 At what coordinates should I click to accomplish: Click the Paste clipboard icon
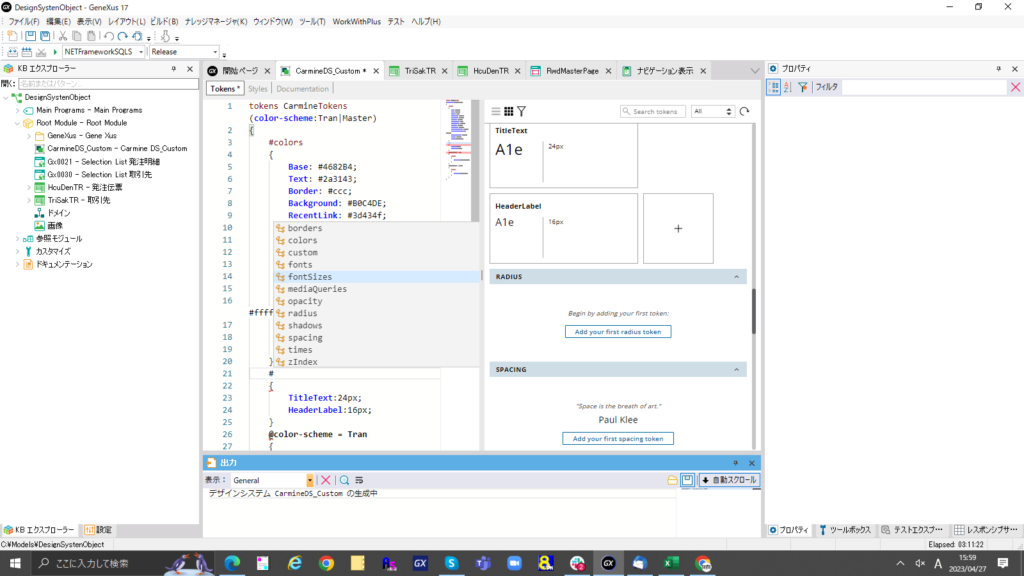[91, 36]
